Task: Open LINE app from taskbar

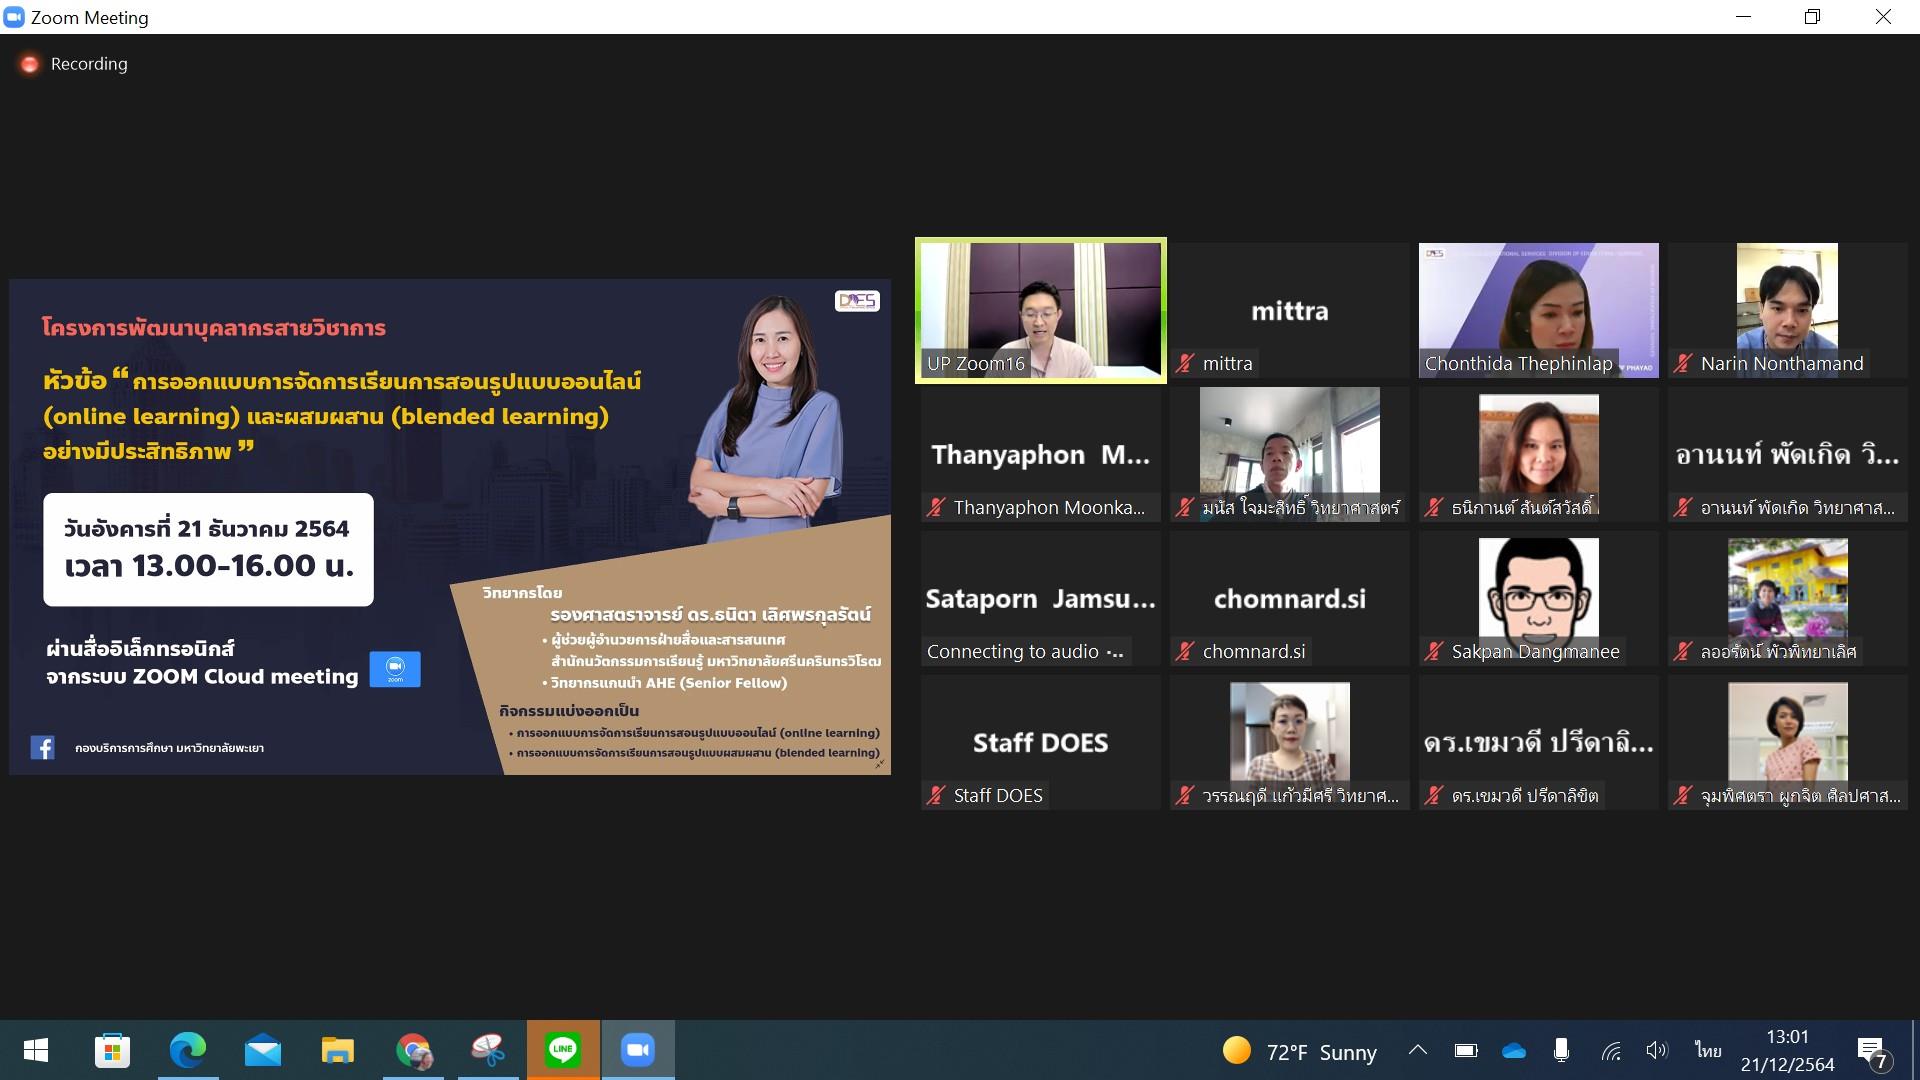Action: click(x=563, y=1050)
